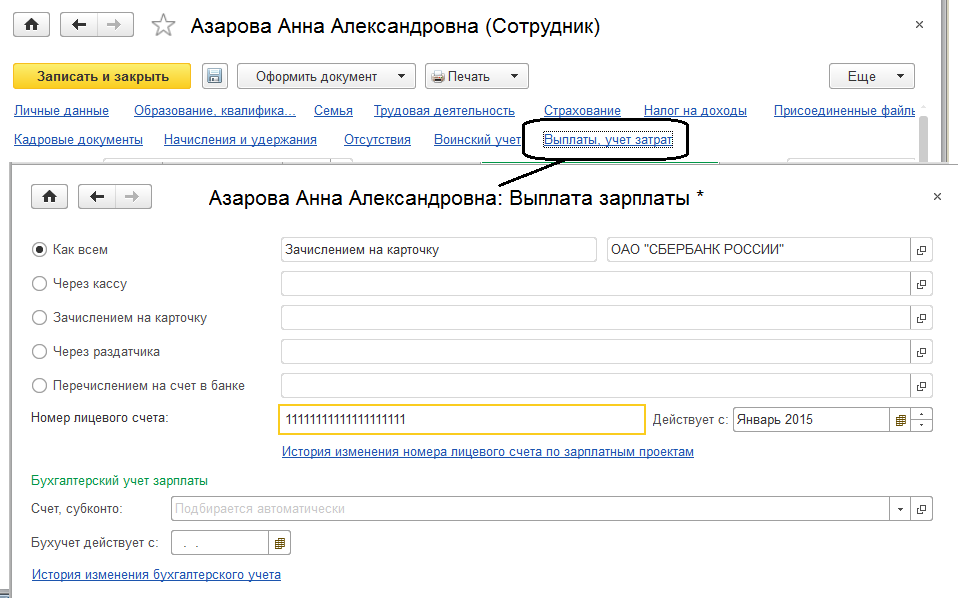Screen dimensions: 958x598
Task: Click the home icon in the Выплата зарплаты window
Action: pyautogui.click(x=49, y=197)
